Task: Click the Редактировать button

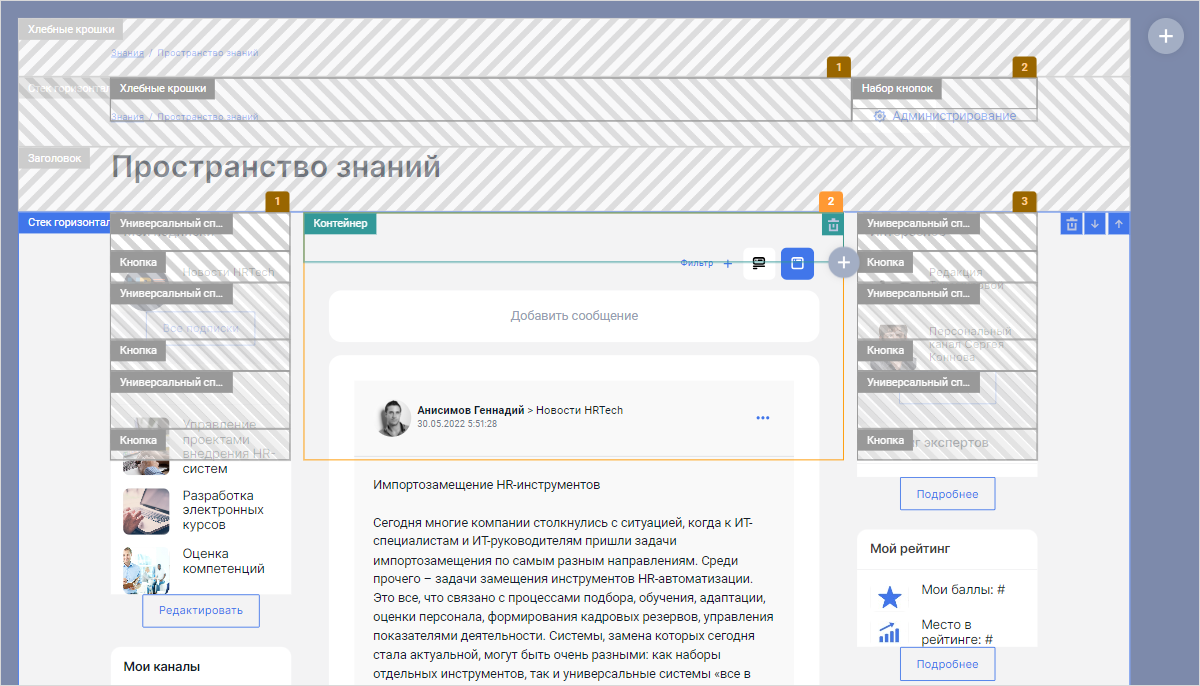Action: (x=200, y=610)
